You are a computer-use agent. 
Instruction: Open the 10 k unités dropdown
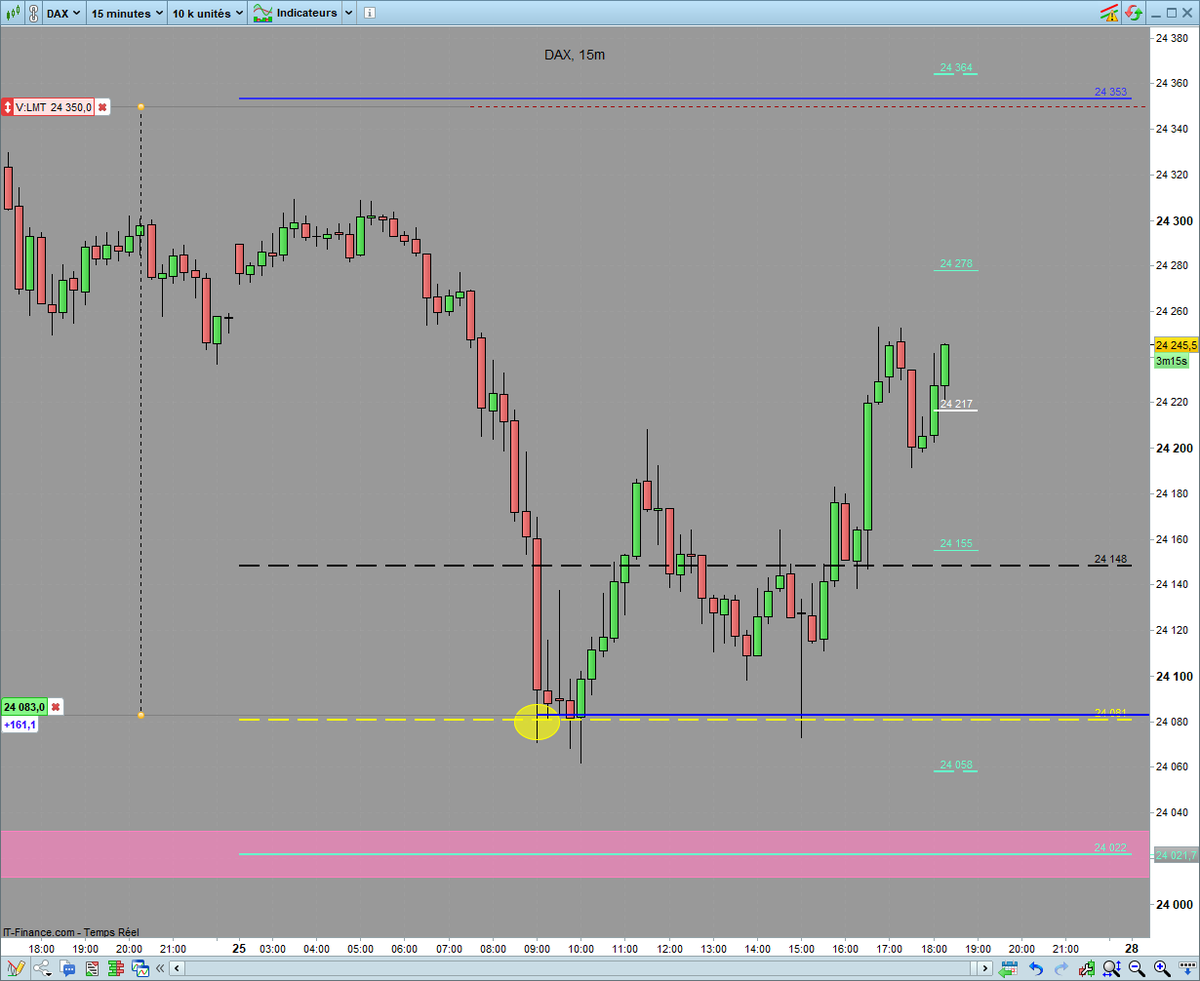click(207, 14)
